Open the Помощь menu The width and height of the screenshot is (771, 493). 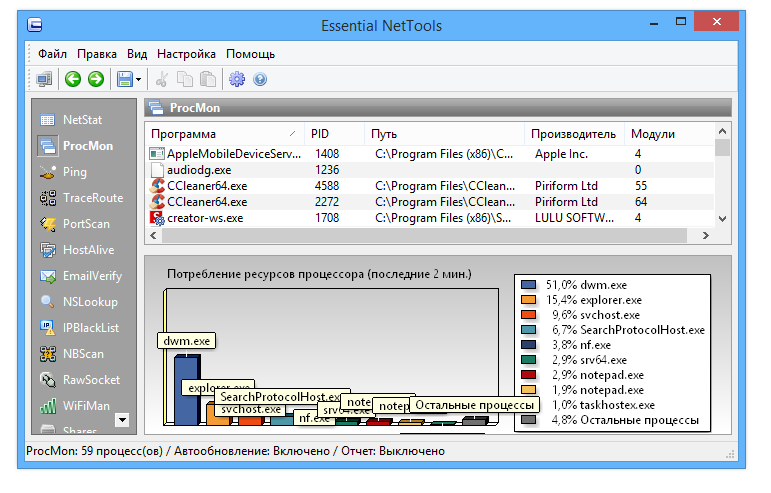(x=250, y=54)
